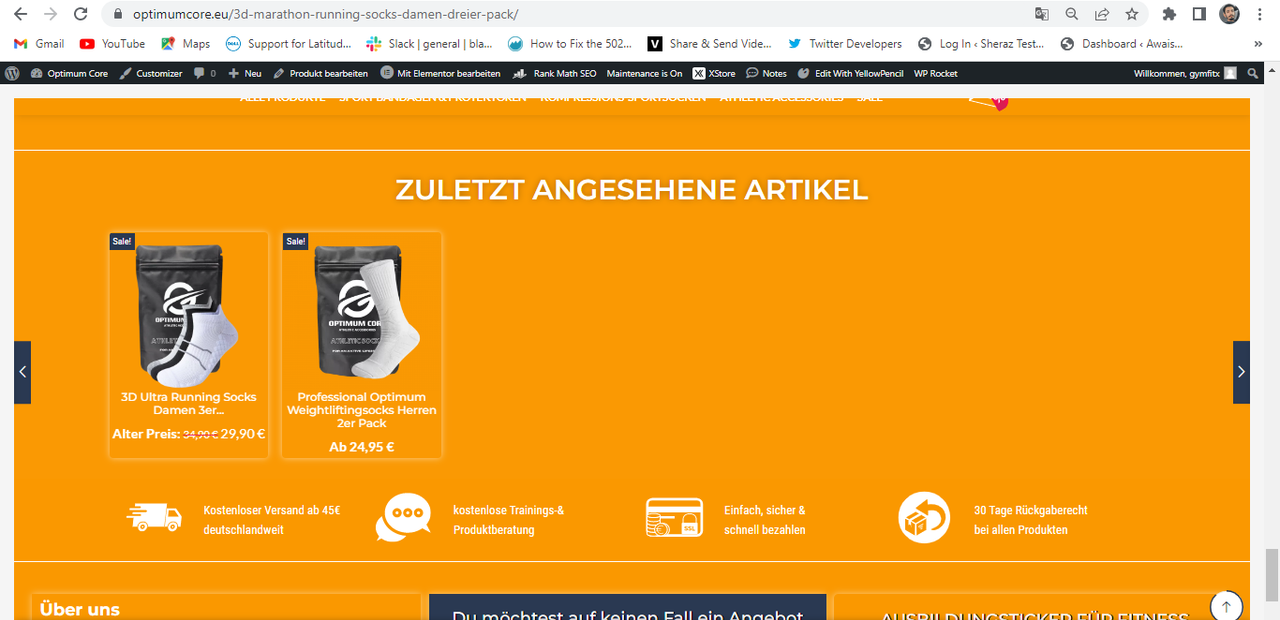Screen dimensions: 1280x620
Task: Click Sale badge on Weightliftingsocks card
Action: point(296,241)
